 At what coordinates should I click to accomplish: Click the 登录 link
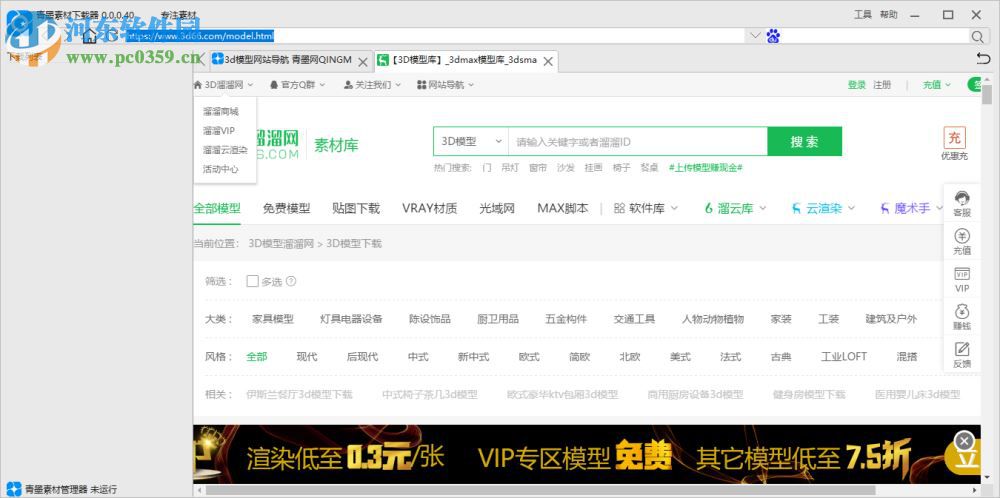coord(857,85)
